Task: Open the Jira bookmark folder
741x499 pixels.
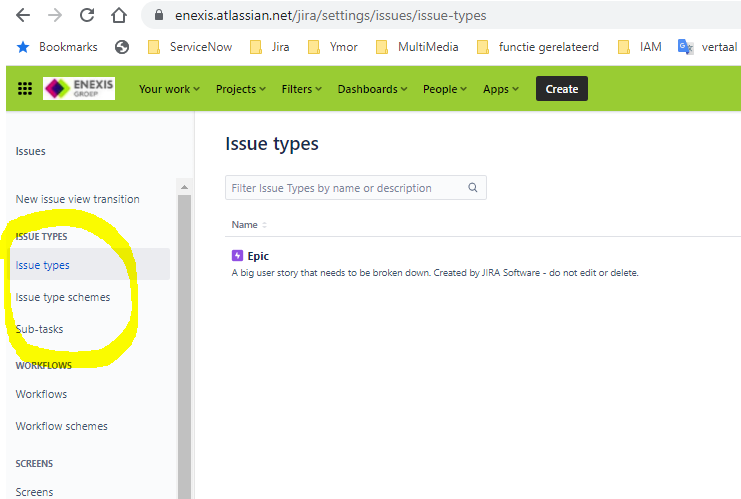Action: [x=269, y=47]
